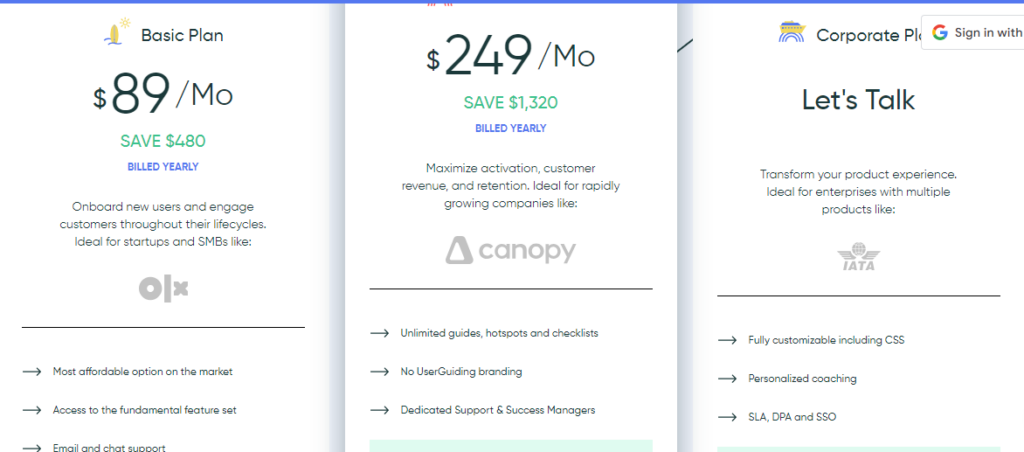Screen dimensions: 1024x452
Task: Click "Unlimited guides, hotspots and checklists" feature
Action: click(x=499, y=333)
